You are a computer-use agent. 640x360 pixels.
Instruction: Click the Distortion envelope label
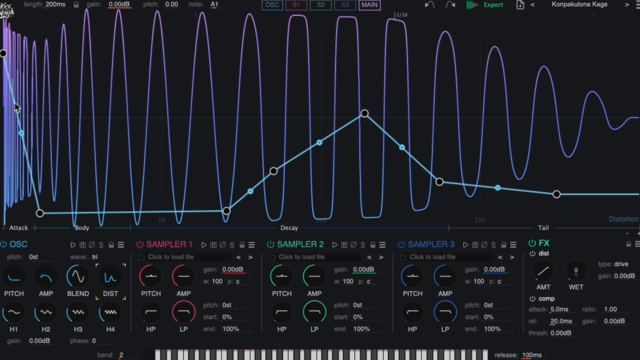(624, 219)
